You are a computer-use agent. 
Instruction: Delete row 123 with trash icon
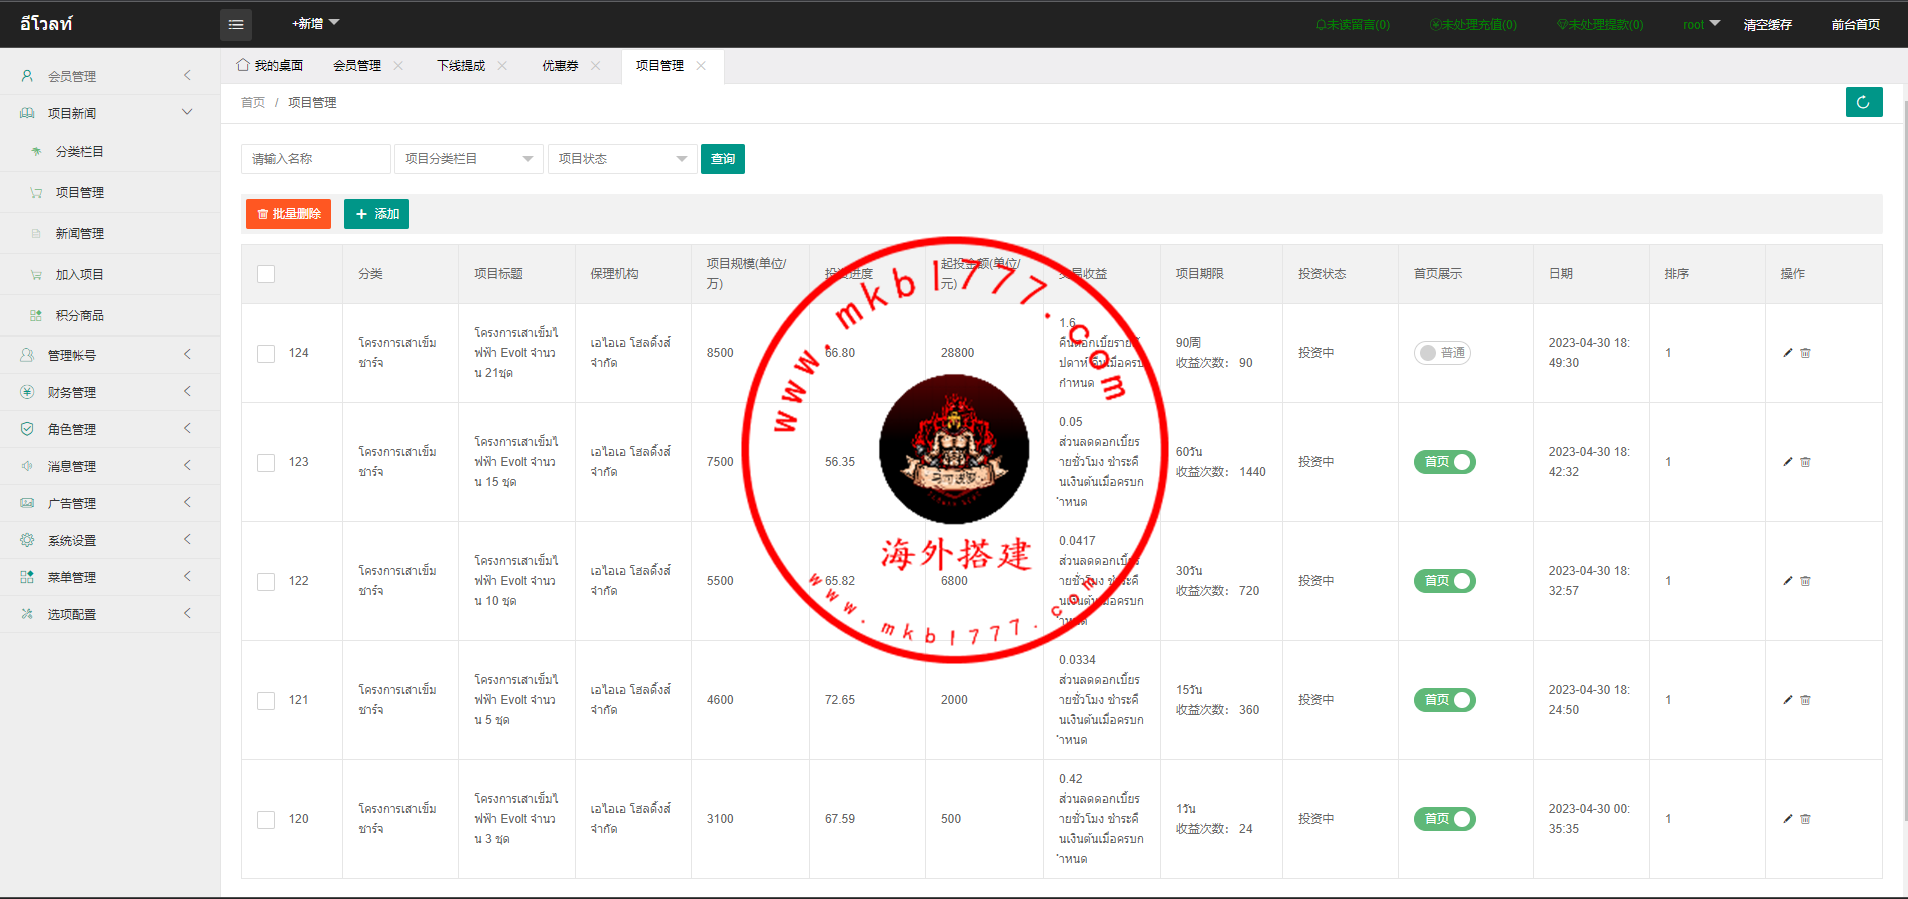click(x=1805, y=462)
